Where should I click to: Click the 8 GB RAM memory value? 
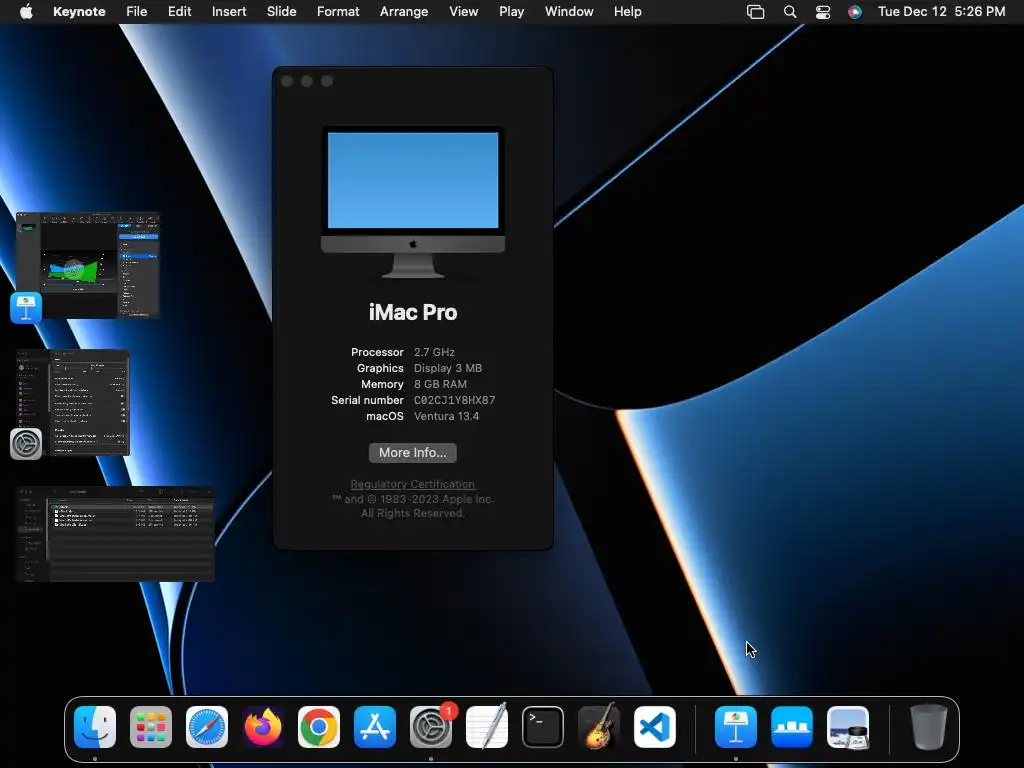point(440,384)
